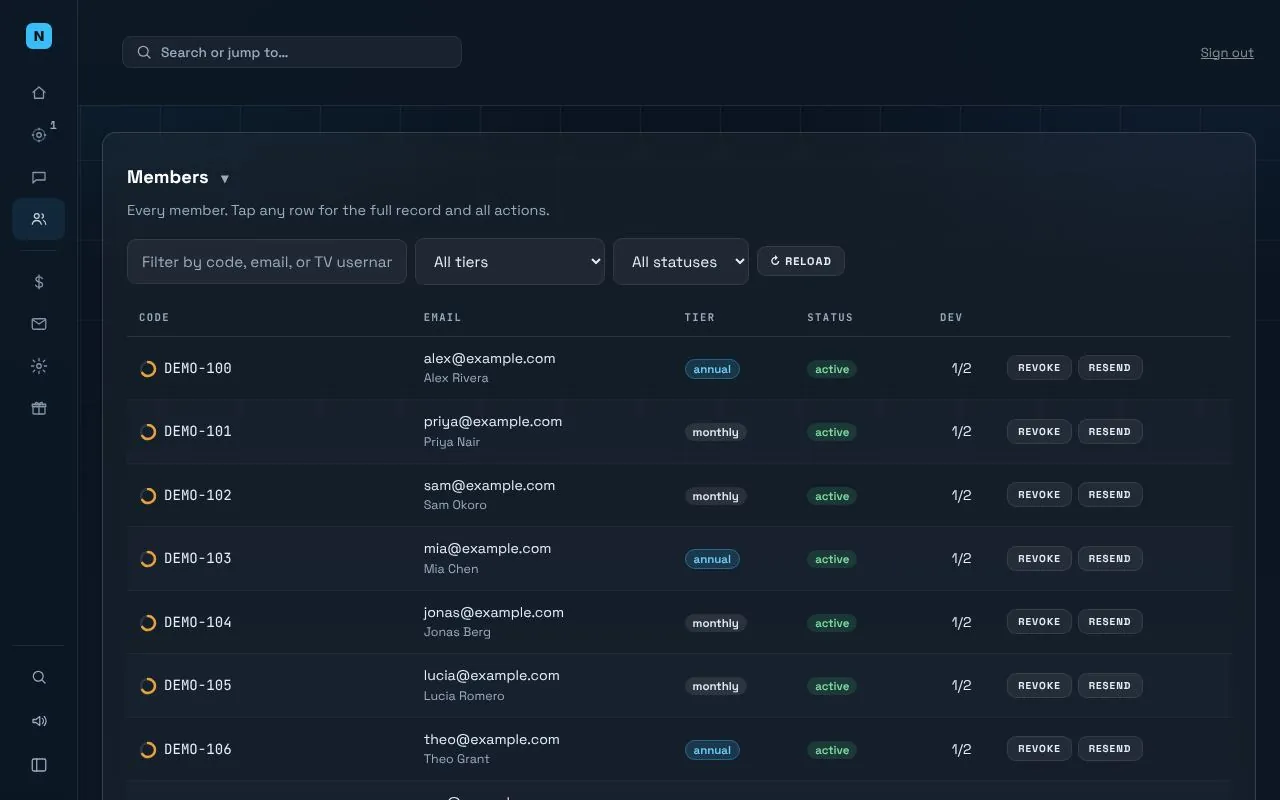Go to the Home sidebar icon
The height and width of the screenshot is (800, 1280).
[39, 93]
